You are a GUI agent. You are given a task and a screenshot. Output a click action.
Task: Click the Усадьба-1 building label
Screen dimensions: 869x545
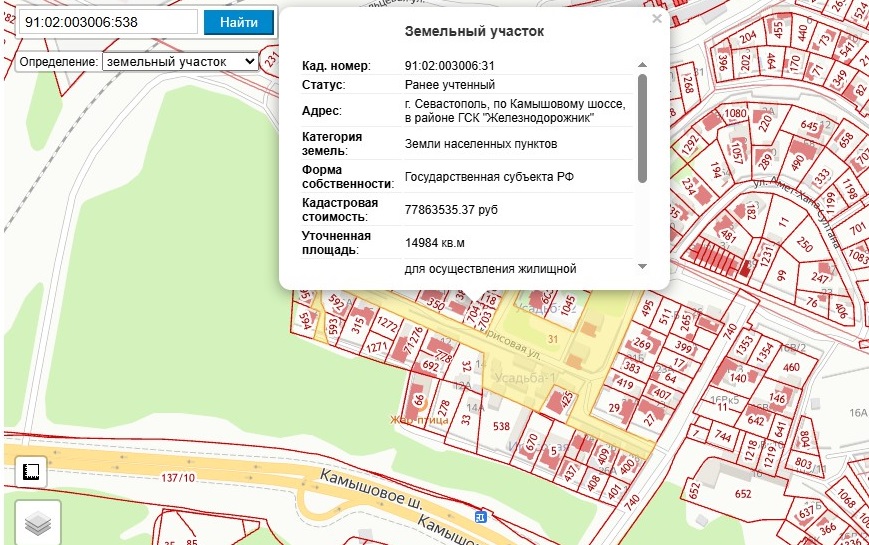[526, 377]
